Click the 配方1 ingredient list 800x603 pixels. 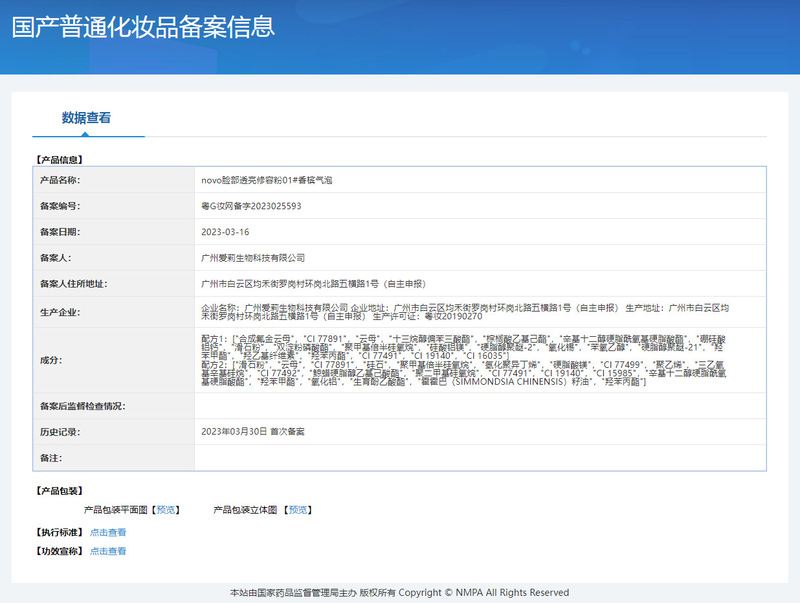point(463,347)
